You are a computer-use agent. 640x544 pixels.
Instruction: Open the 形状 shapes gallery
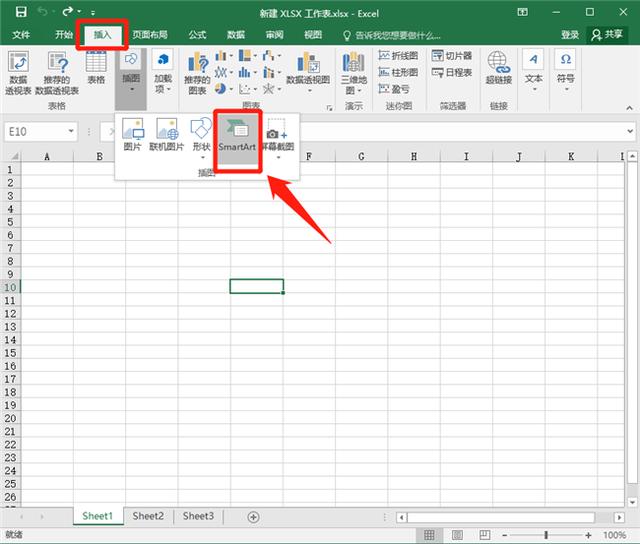pyautogui.click(x=201, y=139)
